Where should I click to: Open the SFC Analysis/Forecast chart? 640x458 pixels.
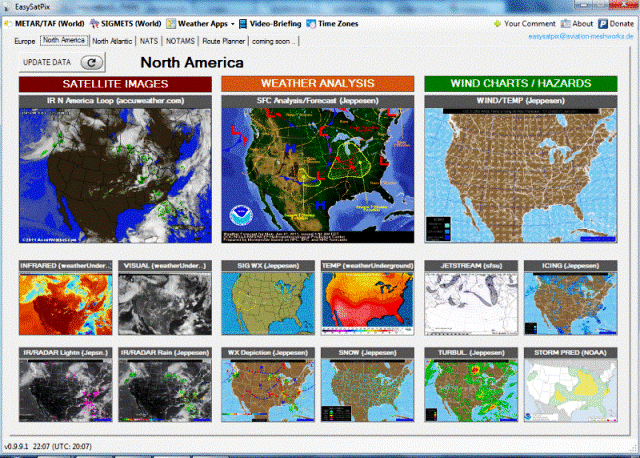pyautogui.click(x=318, y=175)
